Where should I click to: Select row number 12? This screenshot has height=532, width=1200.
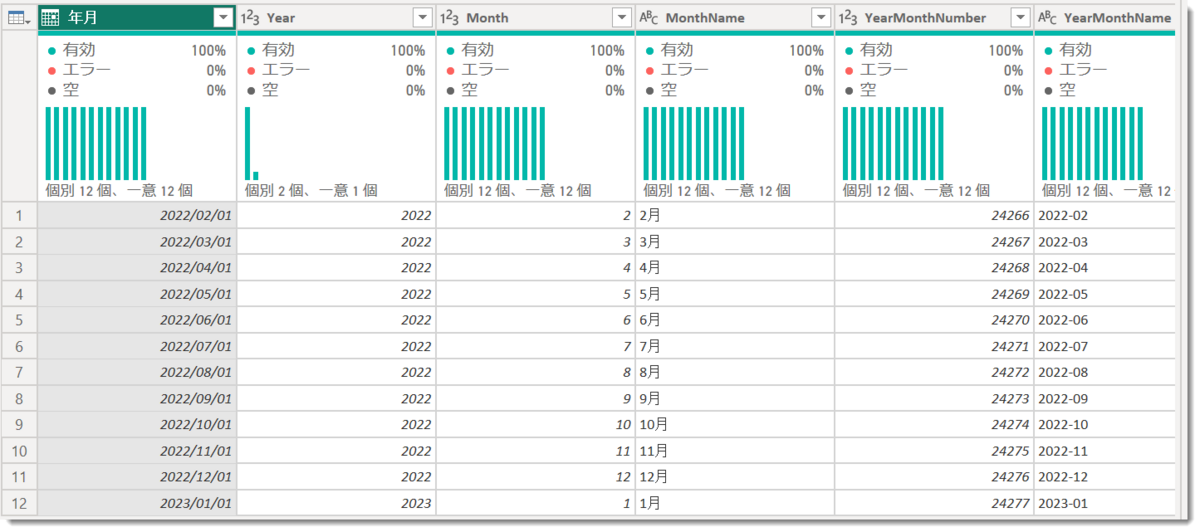click(x=20, y=503)
